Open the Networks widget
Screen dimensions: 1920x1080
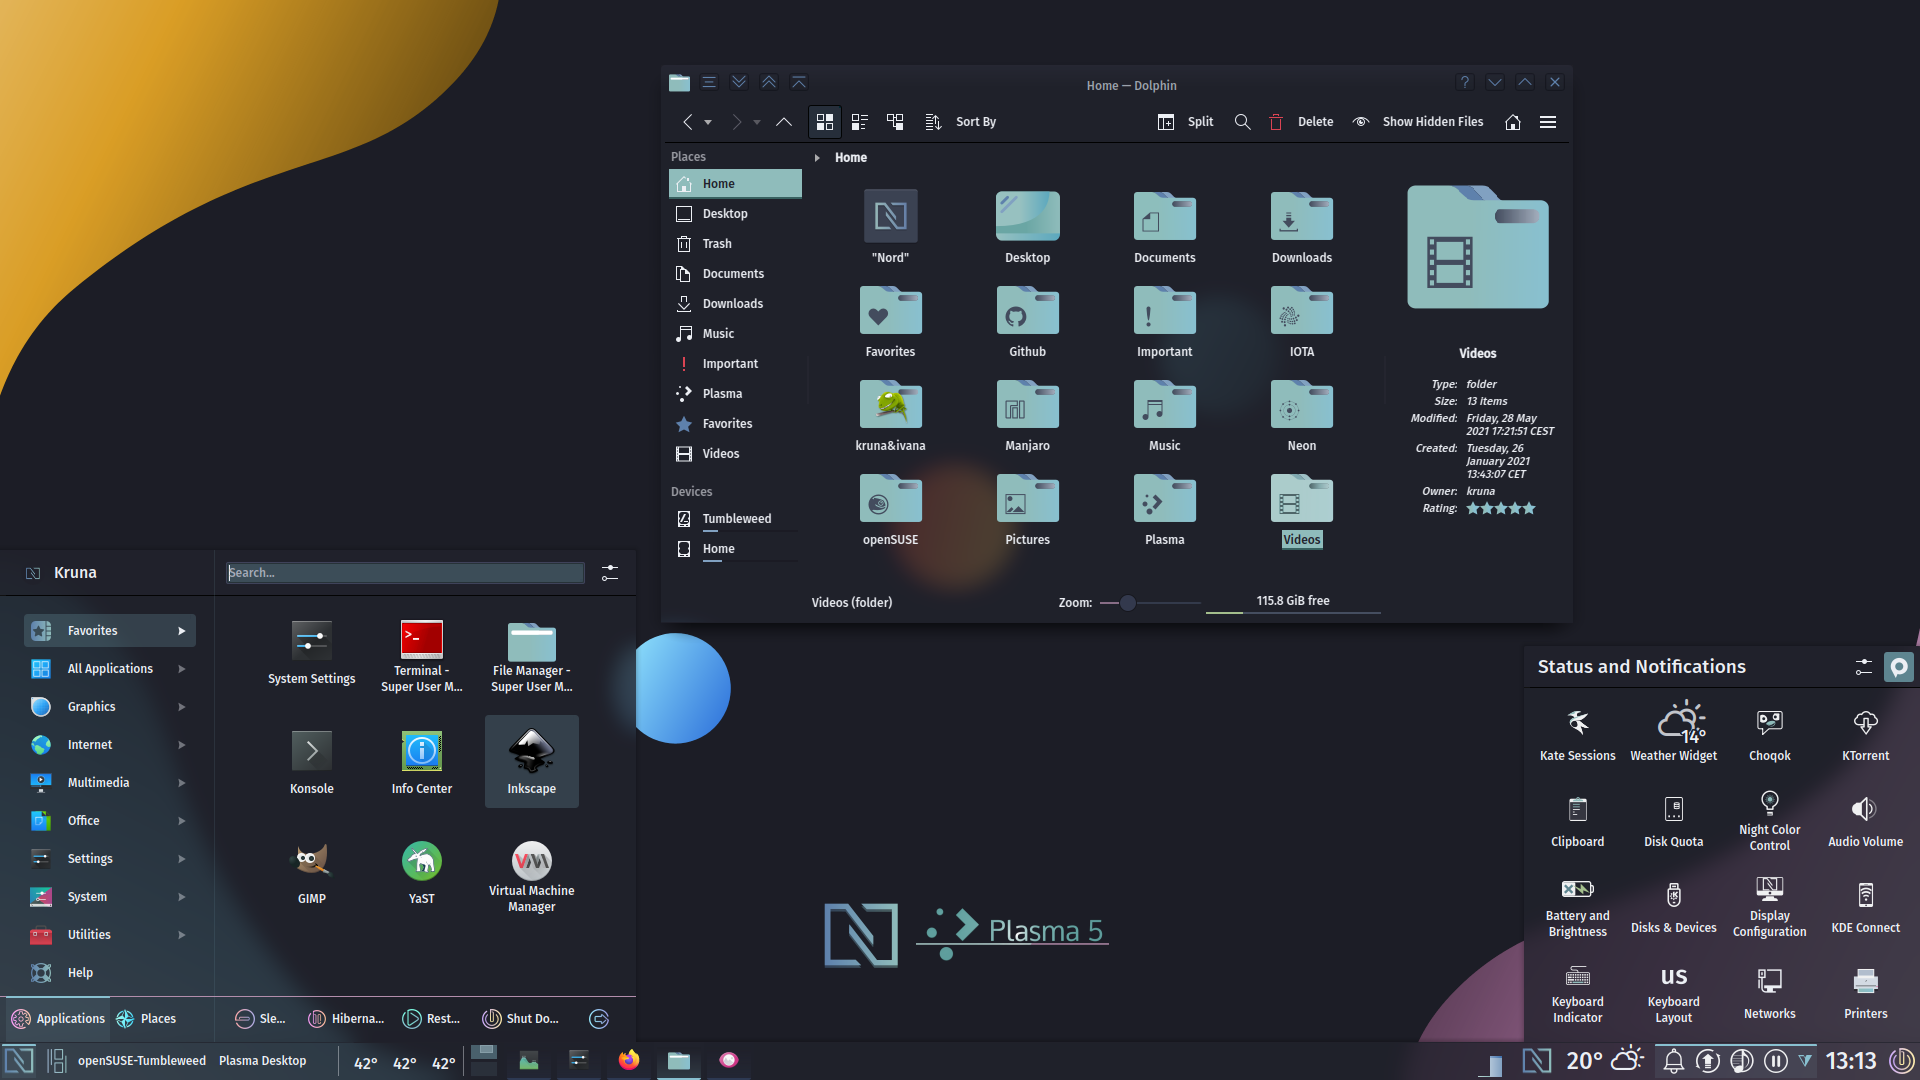[1769, 992]
